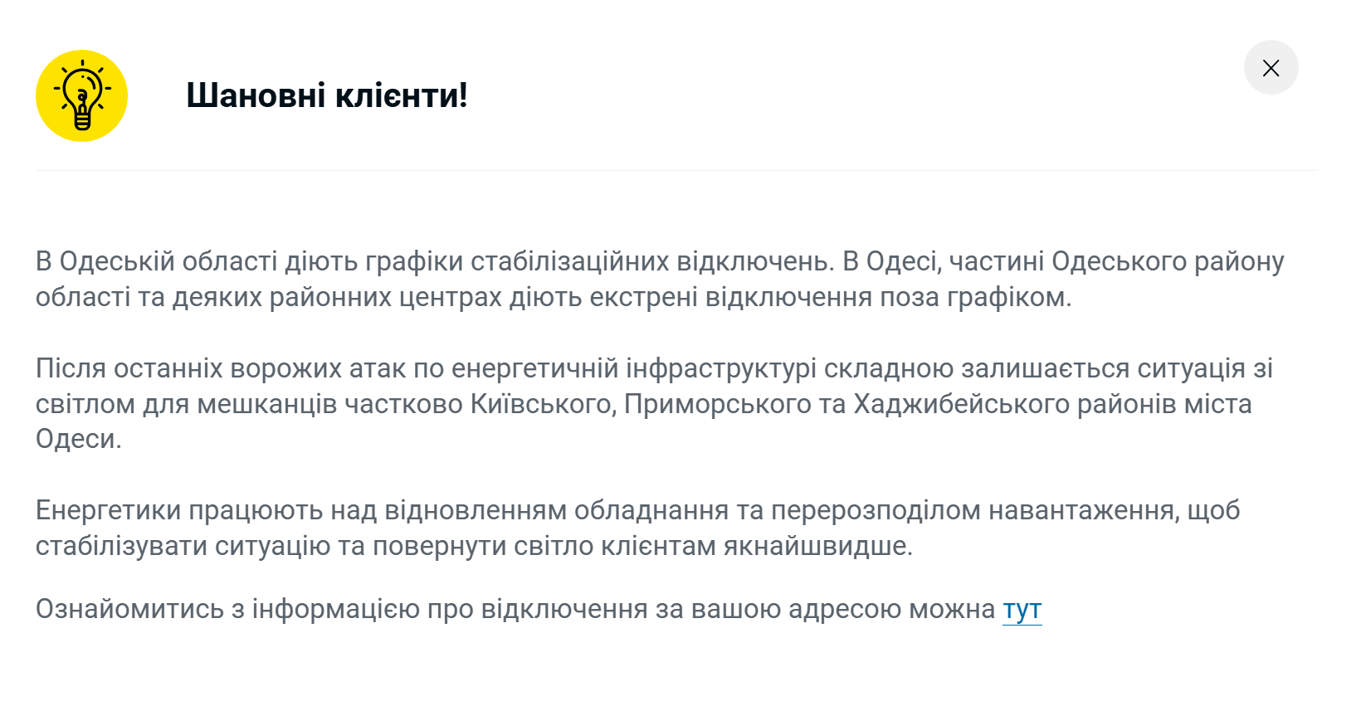
Task: Open the "тут" outage information link
Action: tap(1021, 609)
